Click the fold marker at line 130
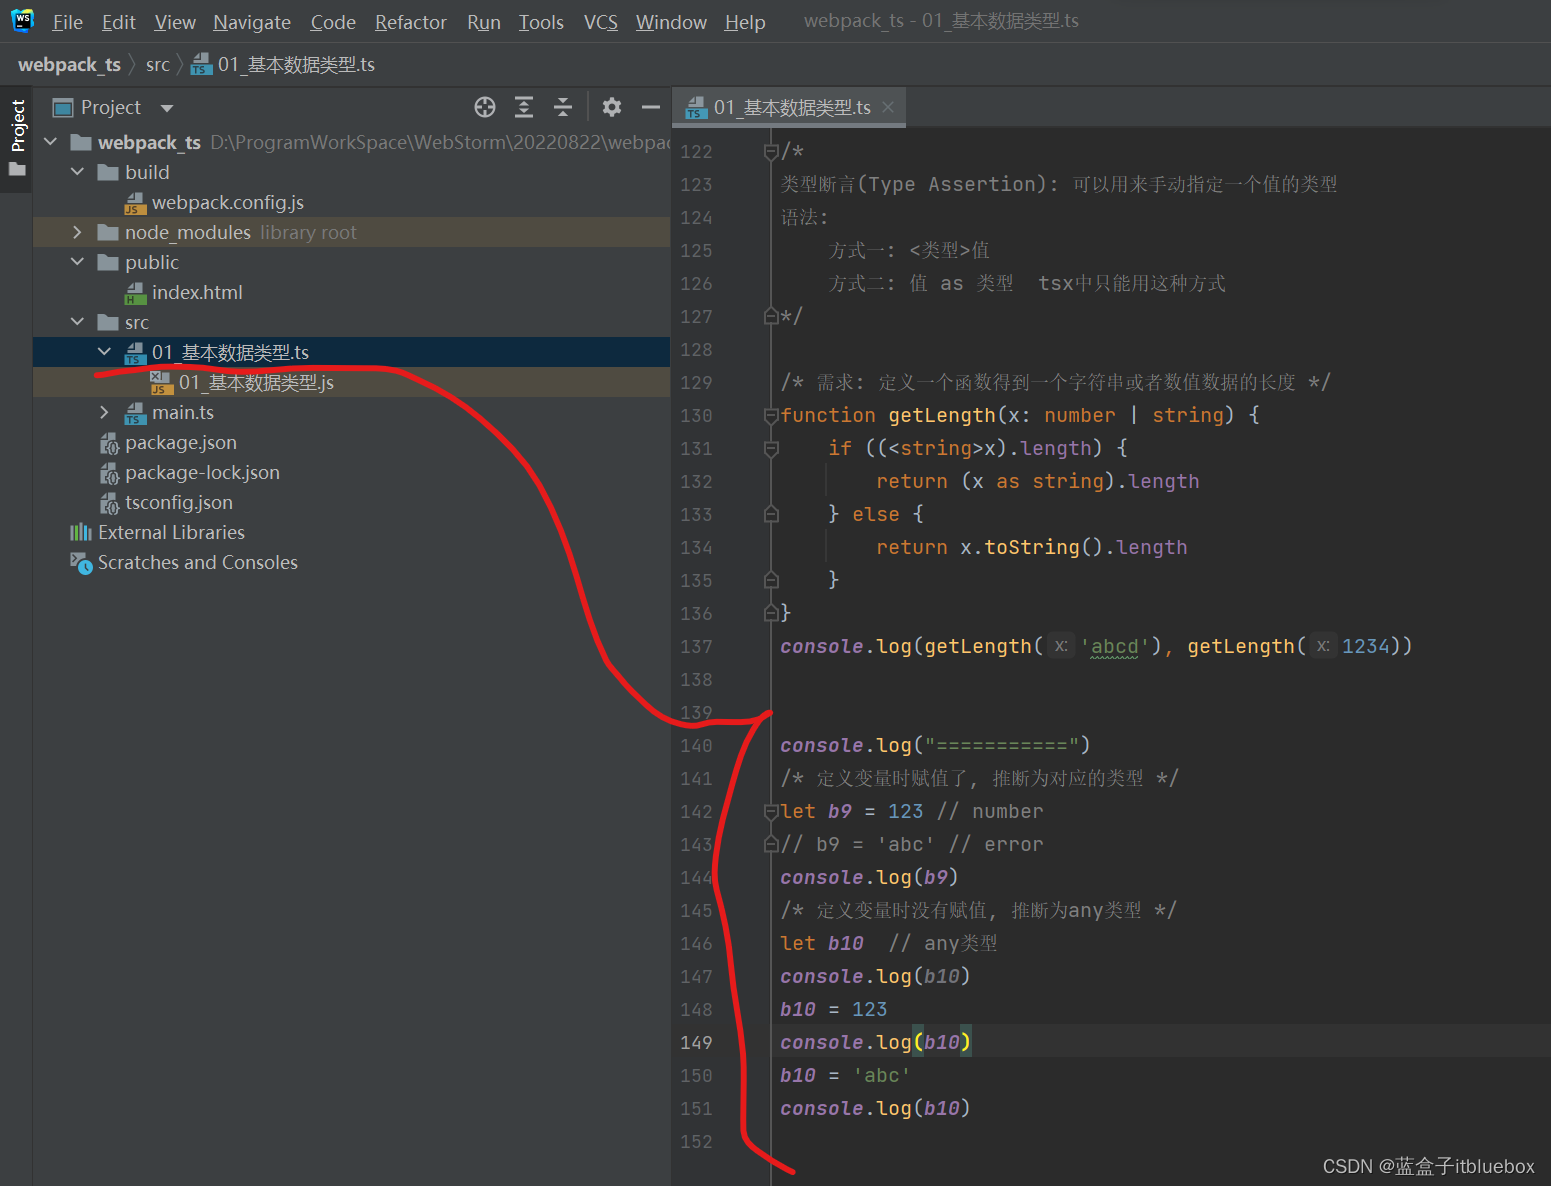 (771, 416)
